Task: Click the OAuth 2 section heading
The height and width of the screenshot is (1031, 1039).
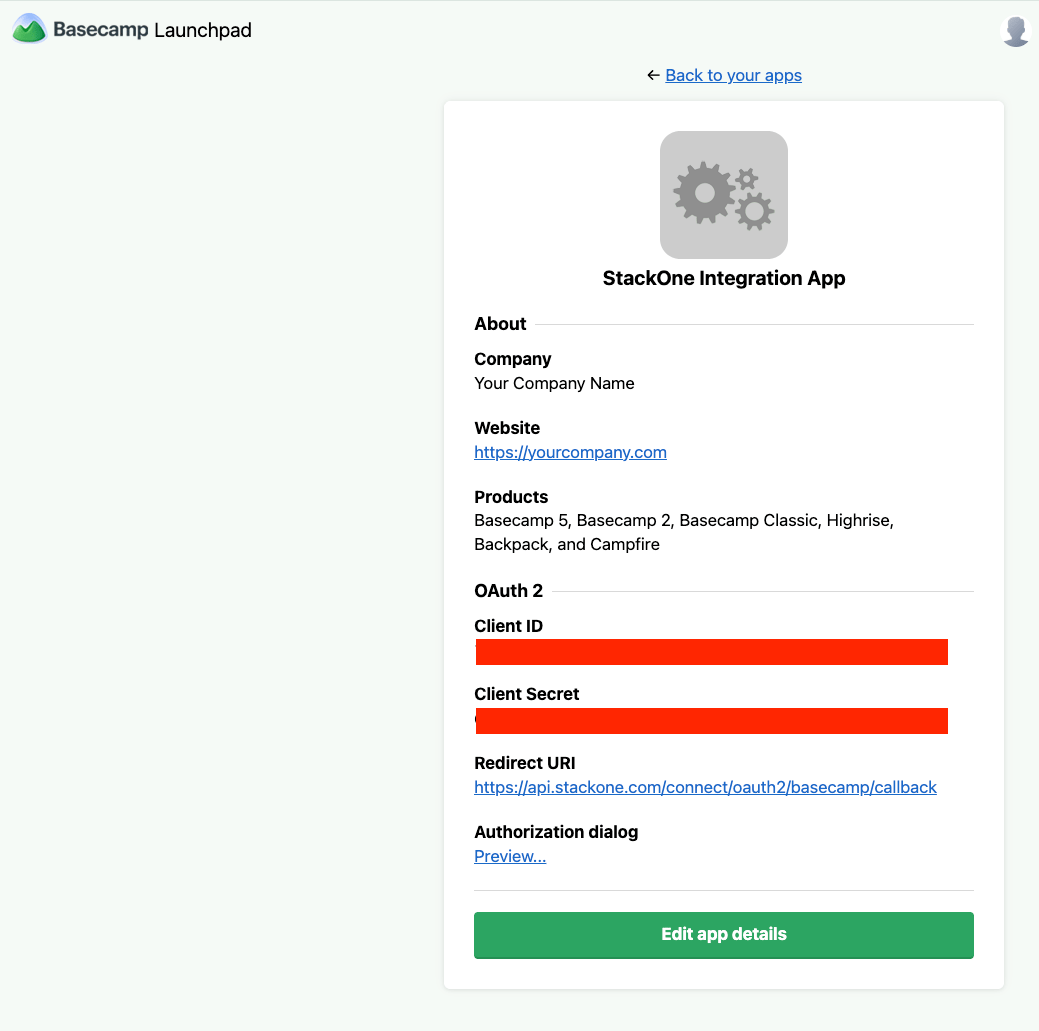Action: click(508, 590)
